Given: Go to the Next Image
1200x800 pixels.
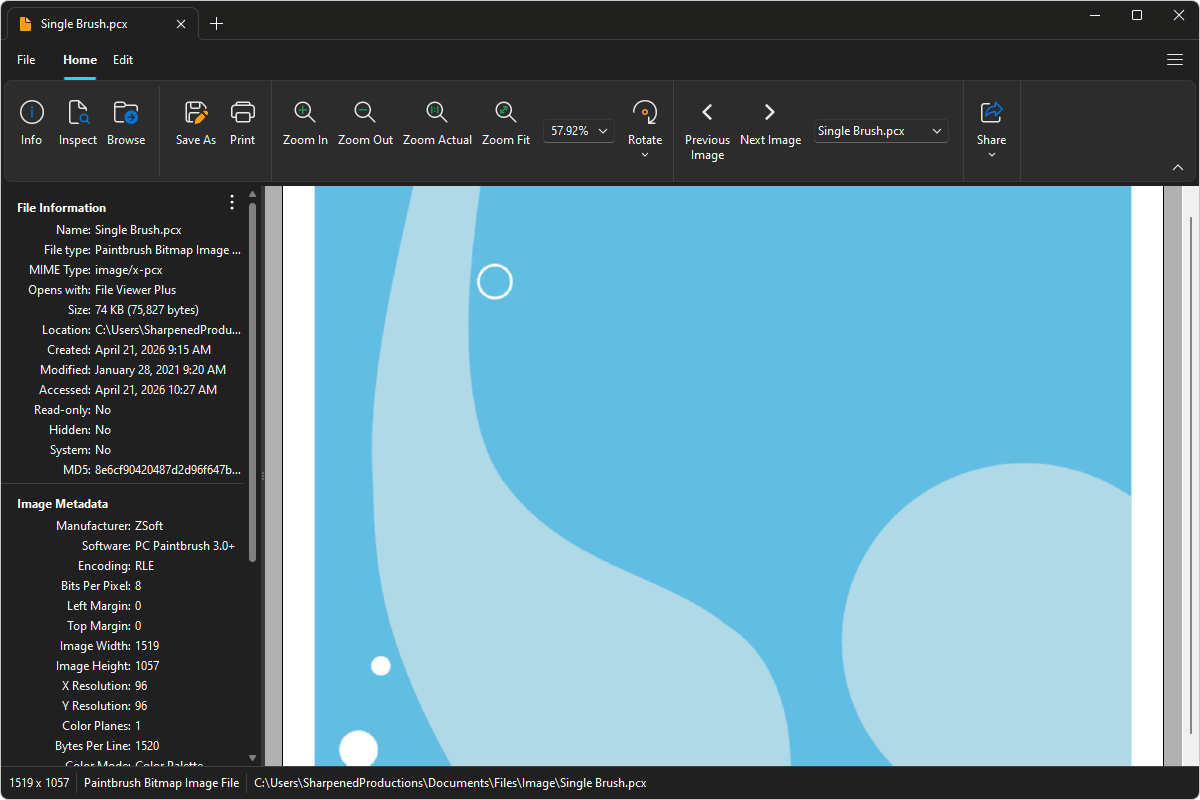Looking at the screenshot, I should pyautogui.click(x=770, y=122).
